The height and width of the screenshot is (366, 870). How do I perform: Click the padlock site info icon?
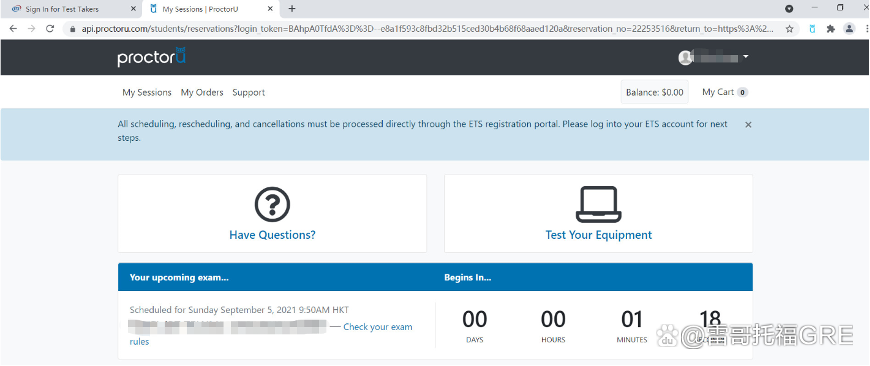72,29
